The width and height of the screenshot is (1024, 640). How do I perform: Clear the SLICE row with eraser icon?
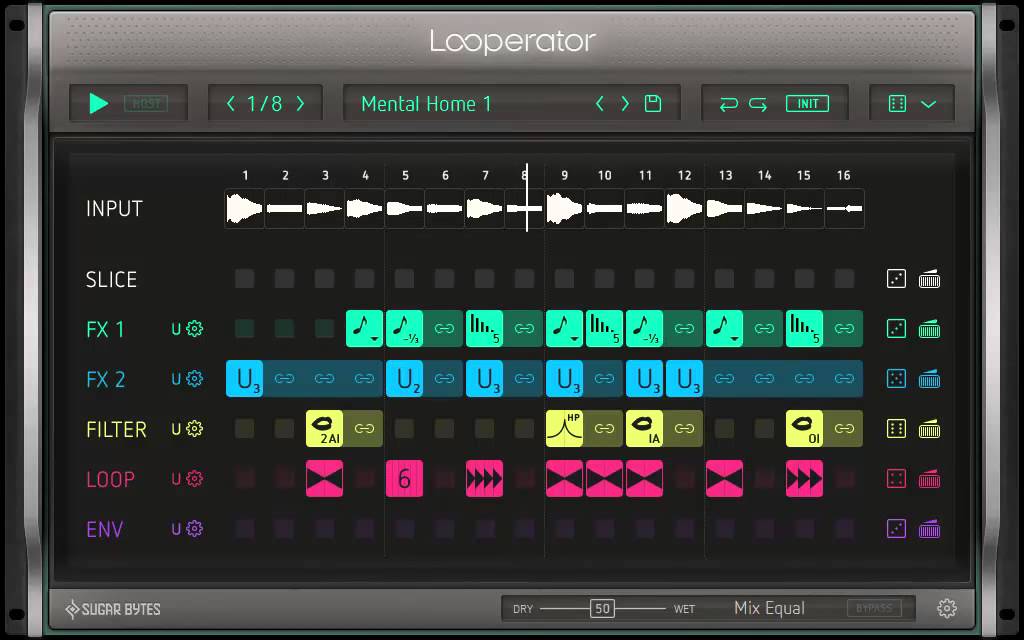[x=929, y=279]
